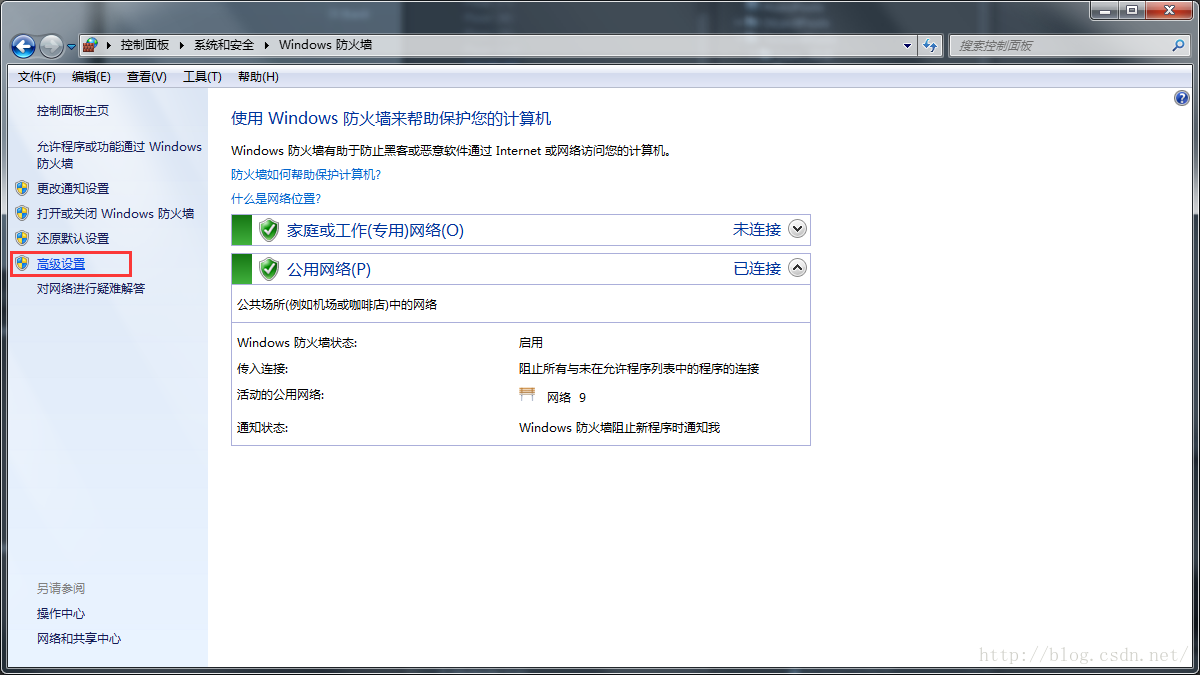Click shield icon beside 还原默认设置
This screenshot has width=1200, height=675.
[x=22, y=238]
